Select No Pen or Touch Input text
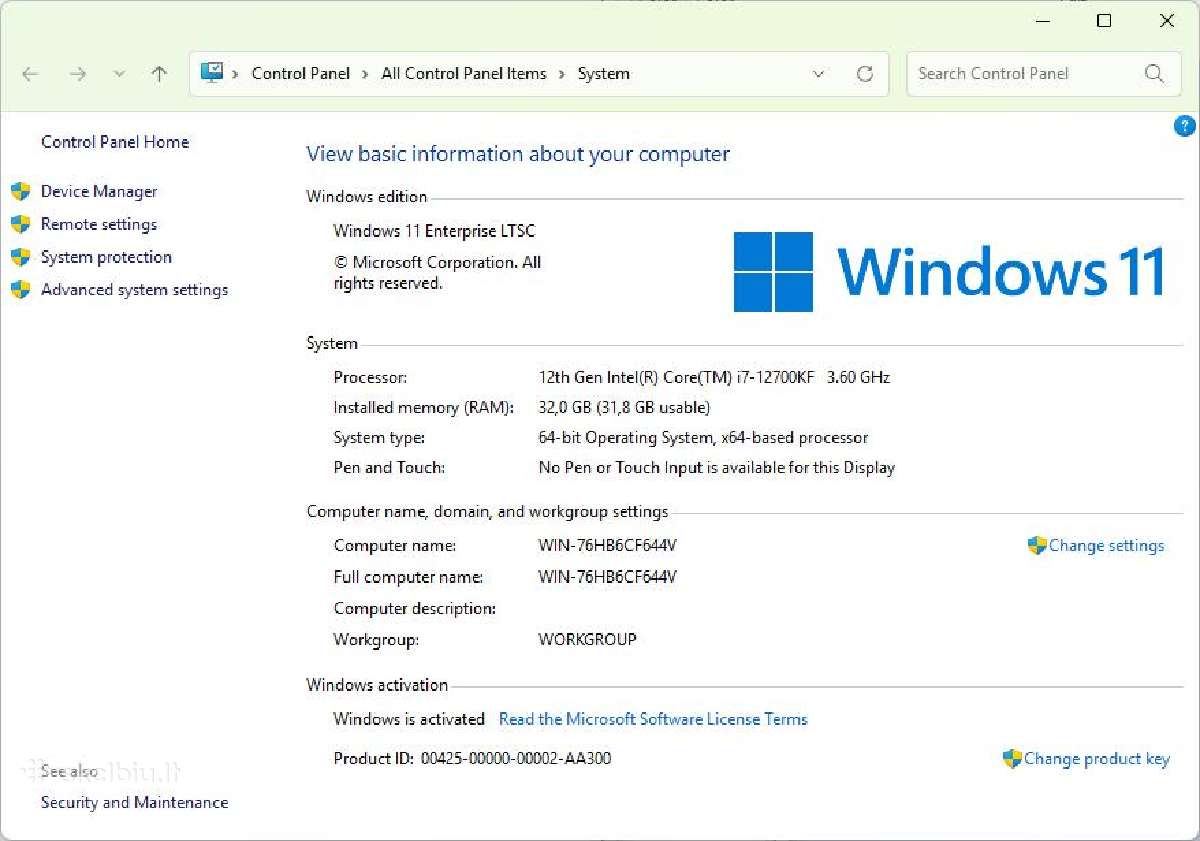Image resolution: width=1200 pixels, height=841 pixels. [716, 468]
